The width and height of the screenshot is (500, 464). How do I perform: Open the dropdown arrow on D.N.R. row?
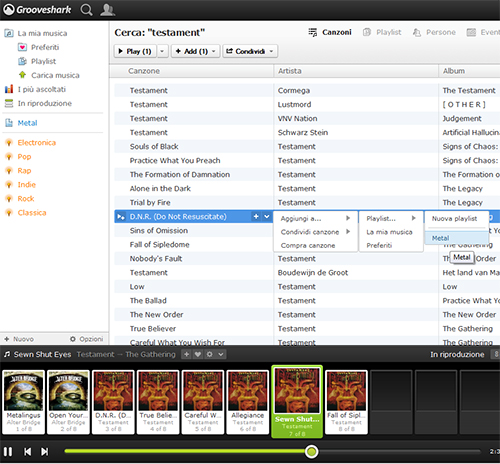click(267, 217)
